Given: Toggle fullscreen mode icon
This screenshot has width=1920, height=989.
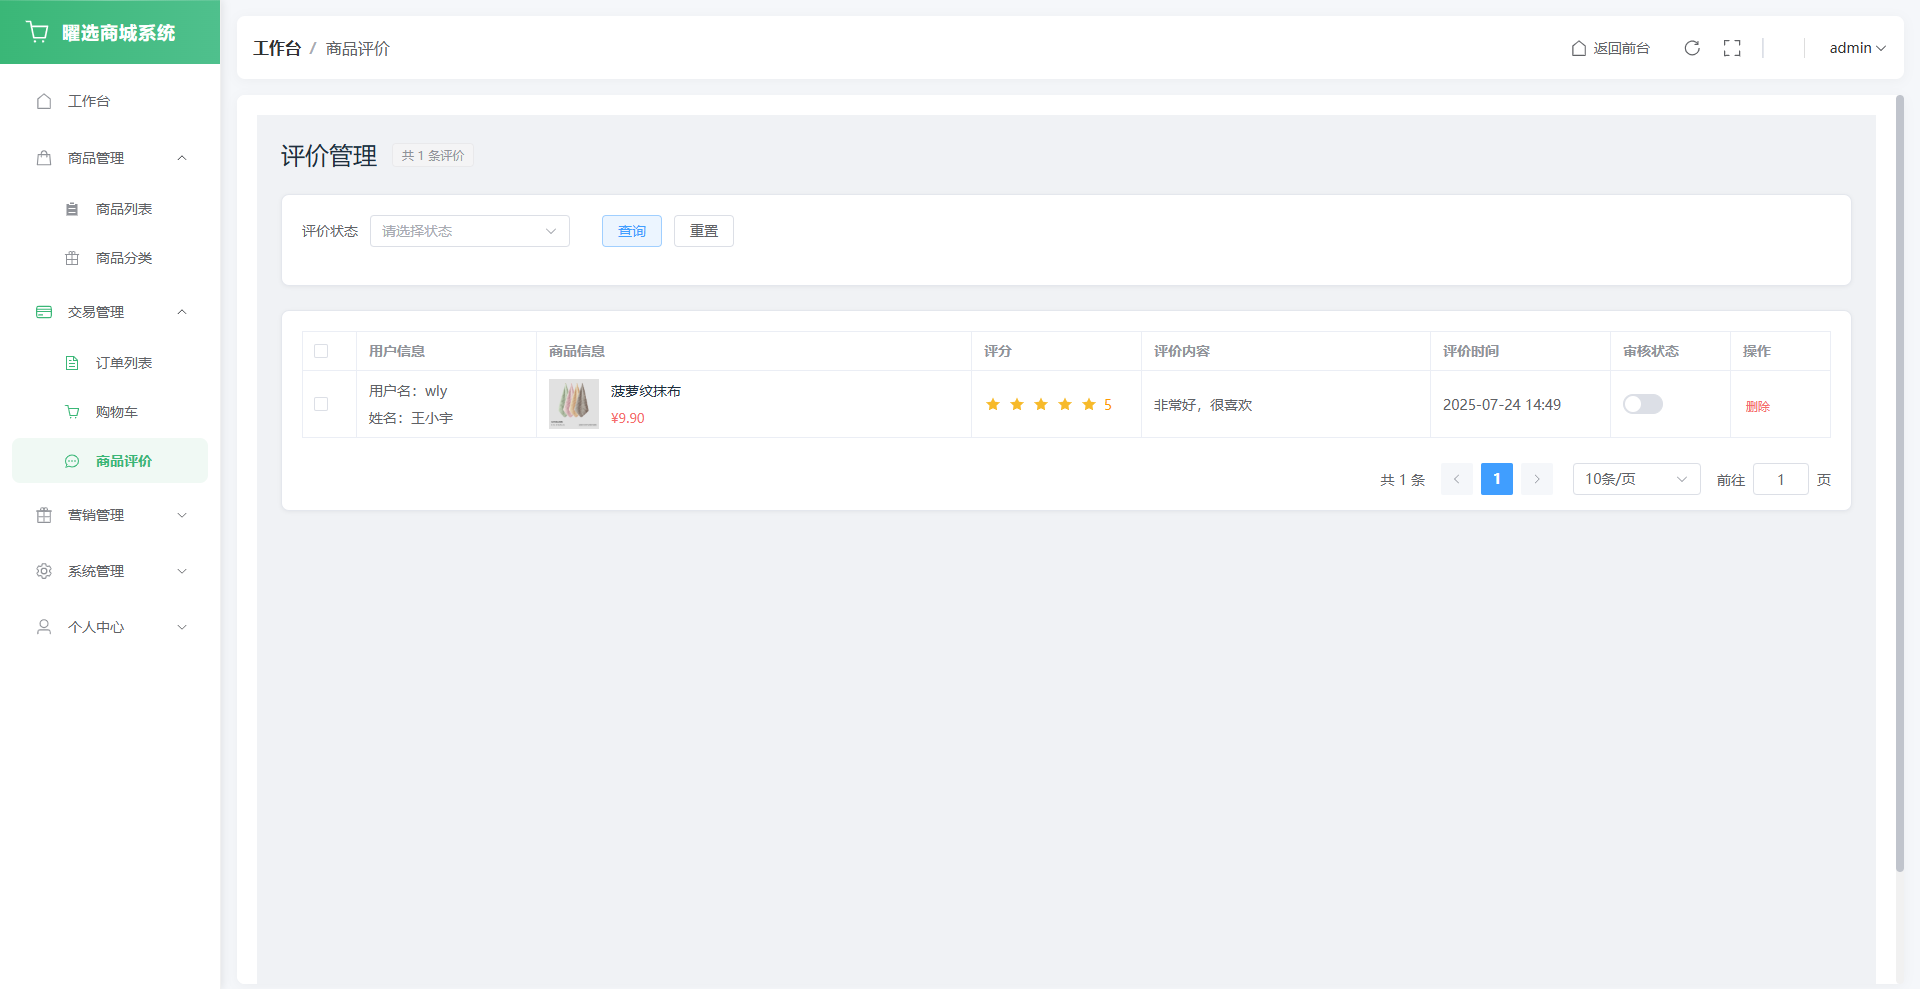Looking at the screenshot, I should [1732, 48].
